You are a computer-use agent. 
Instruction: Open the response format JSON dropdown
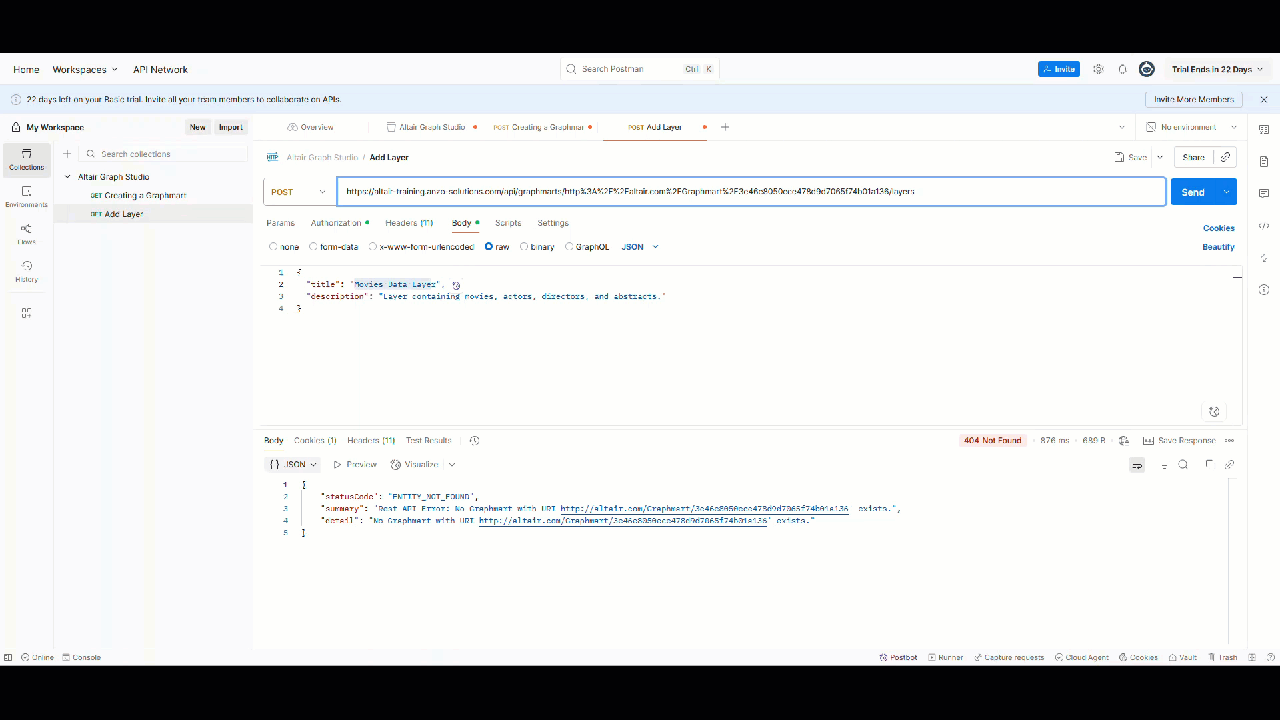pyautogui.click(x=292, y=465)
